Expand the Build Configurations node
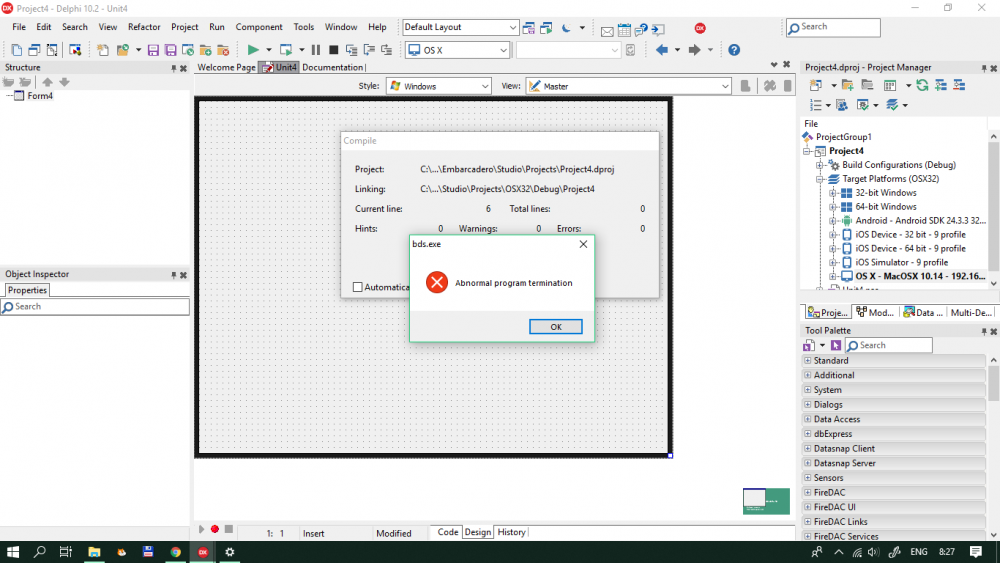The height and width of the screenshot is (563, 1000). (820, 165)
